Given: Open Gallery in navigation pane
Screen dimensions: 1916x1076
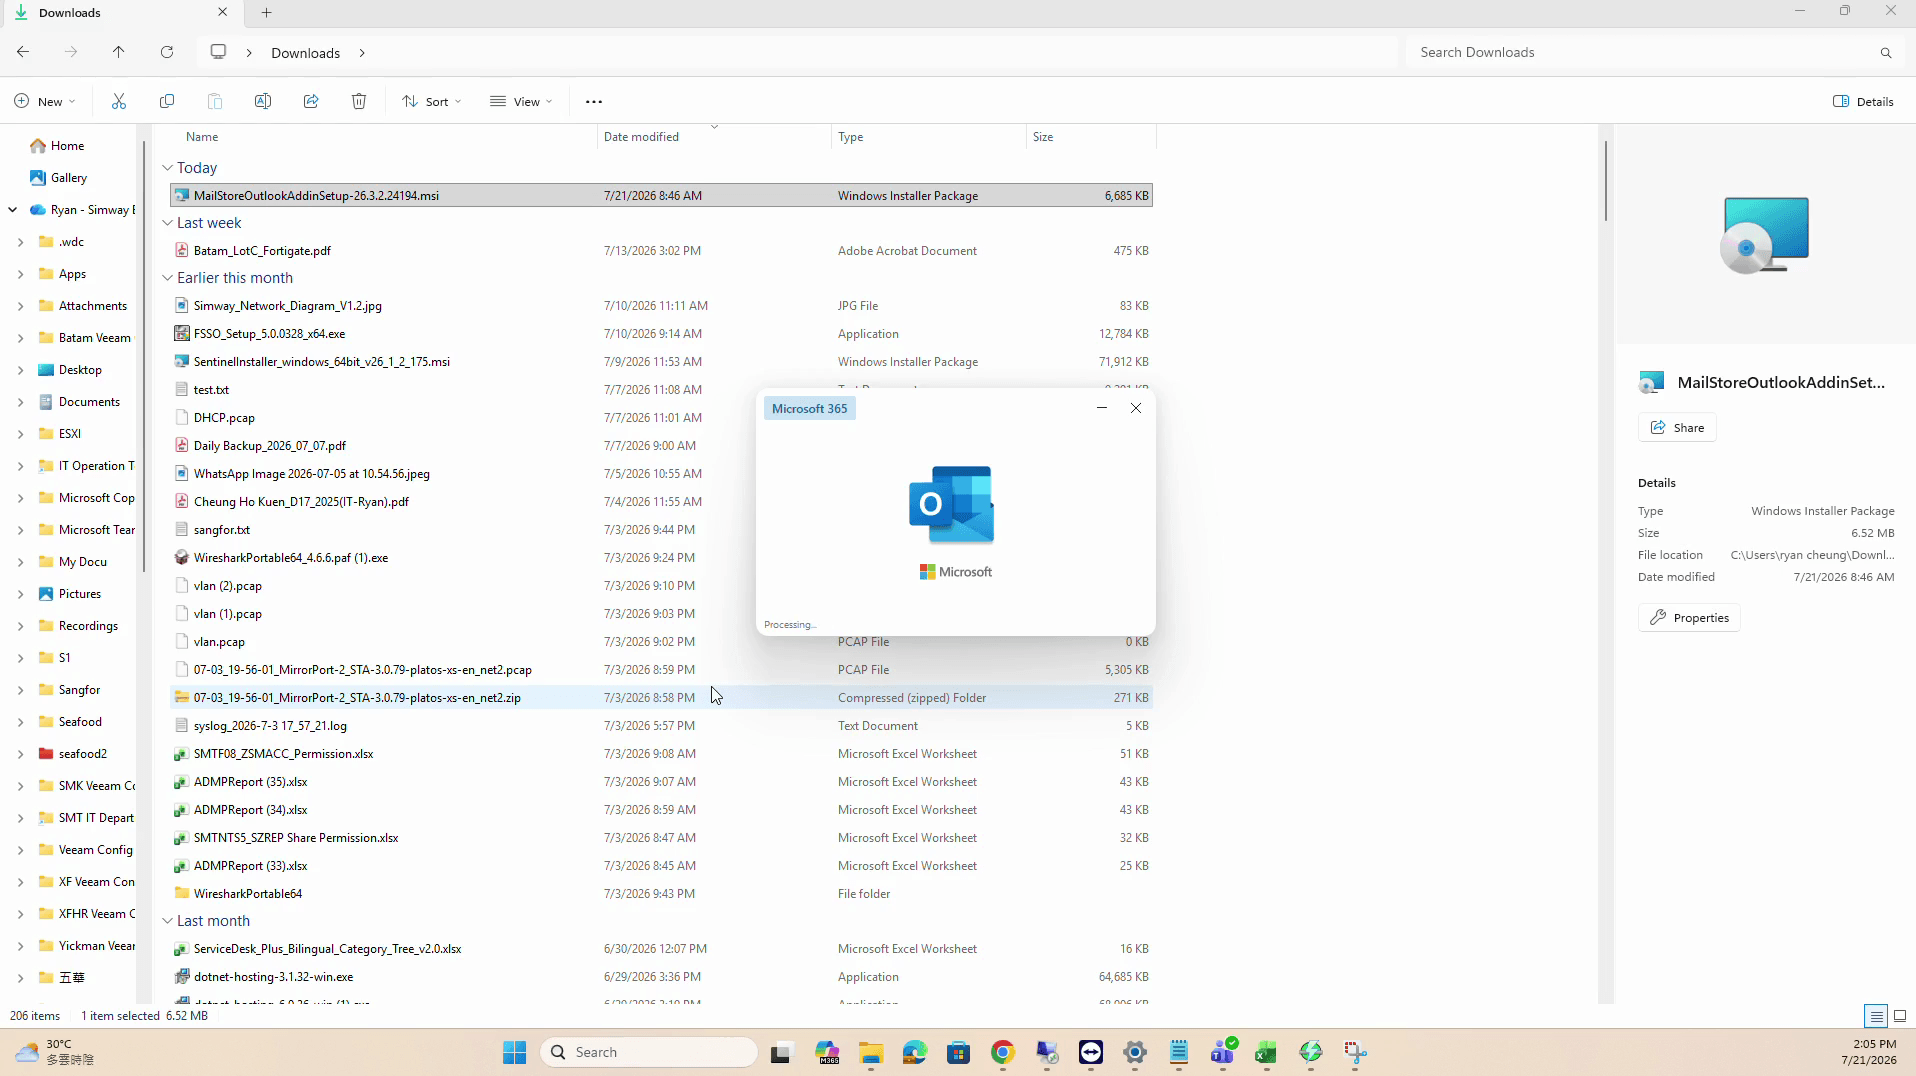Looking at the screenshot, I should [68, 178].
